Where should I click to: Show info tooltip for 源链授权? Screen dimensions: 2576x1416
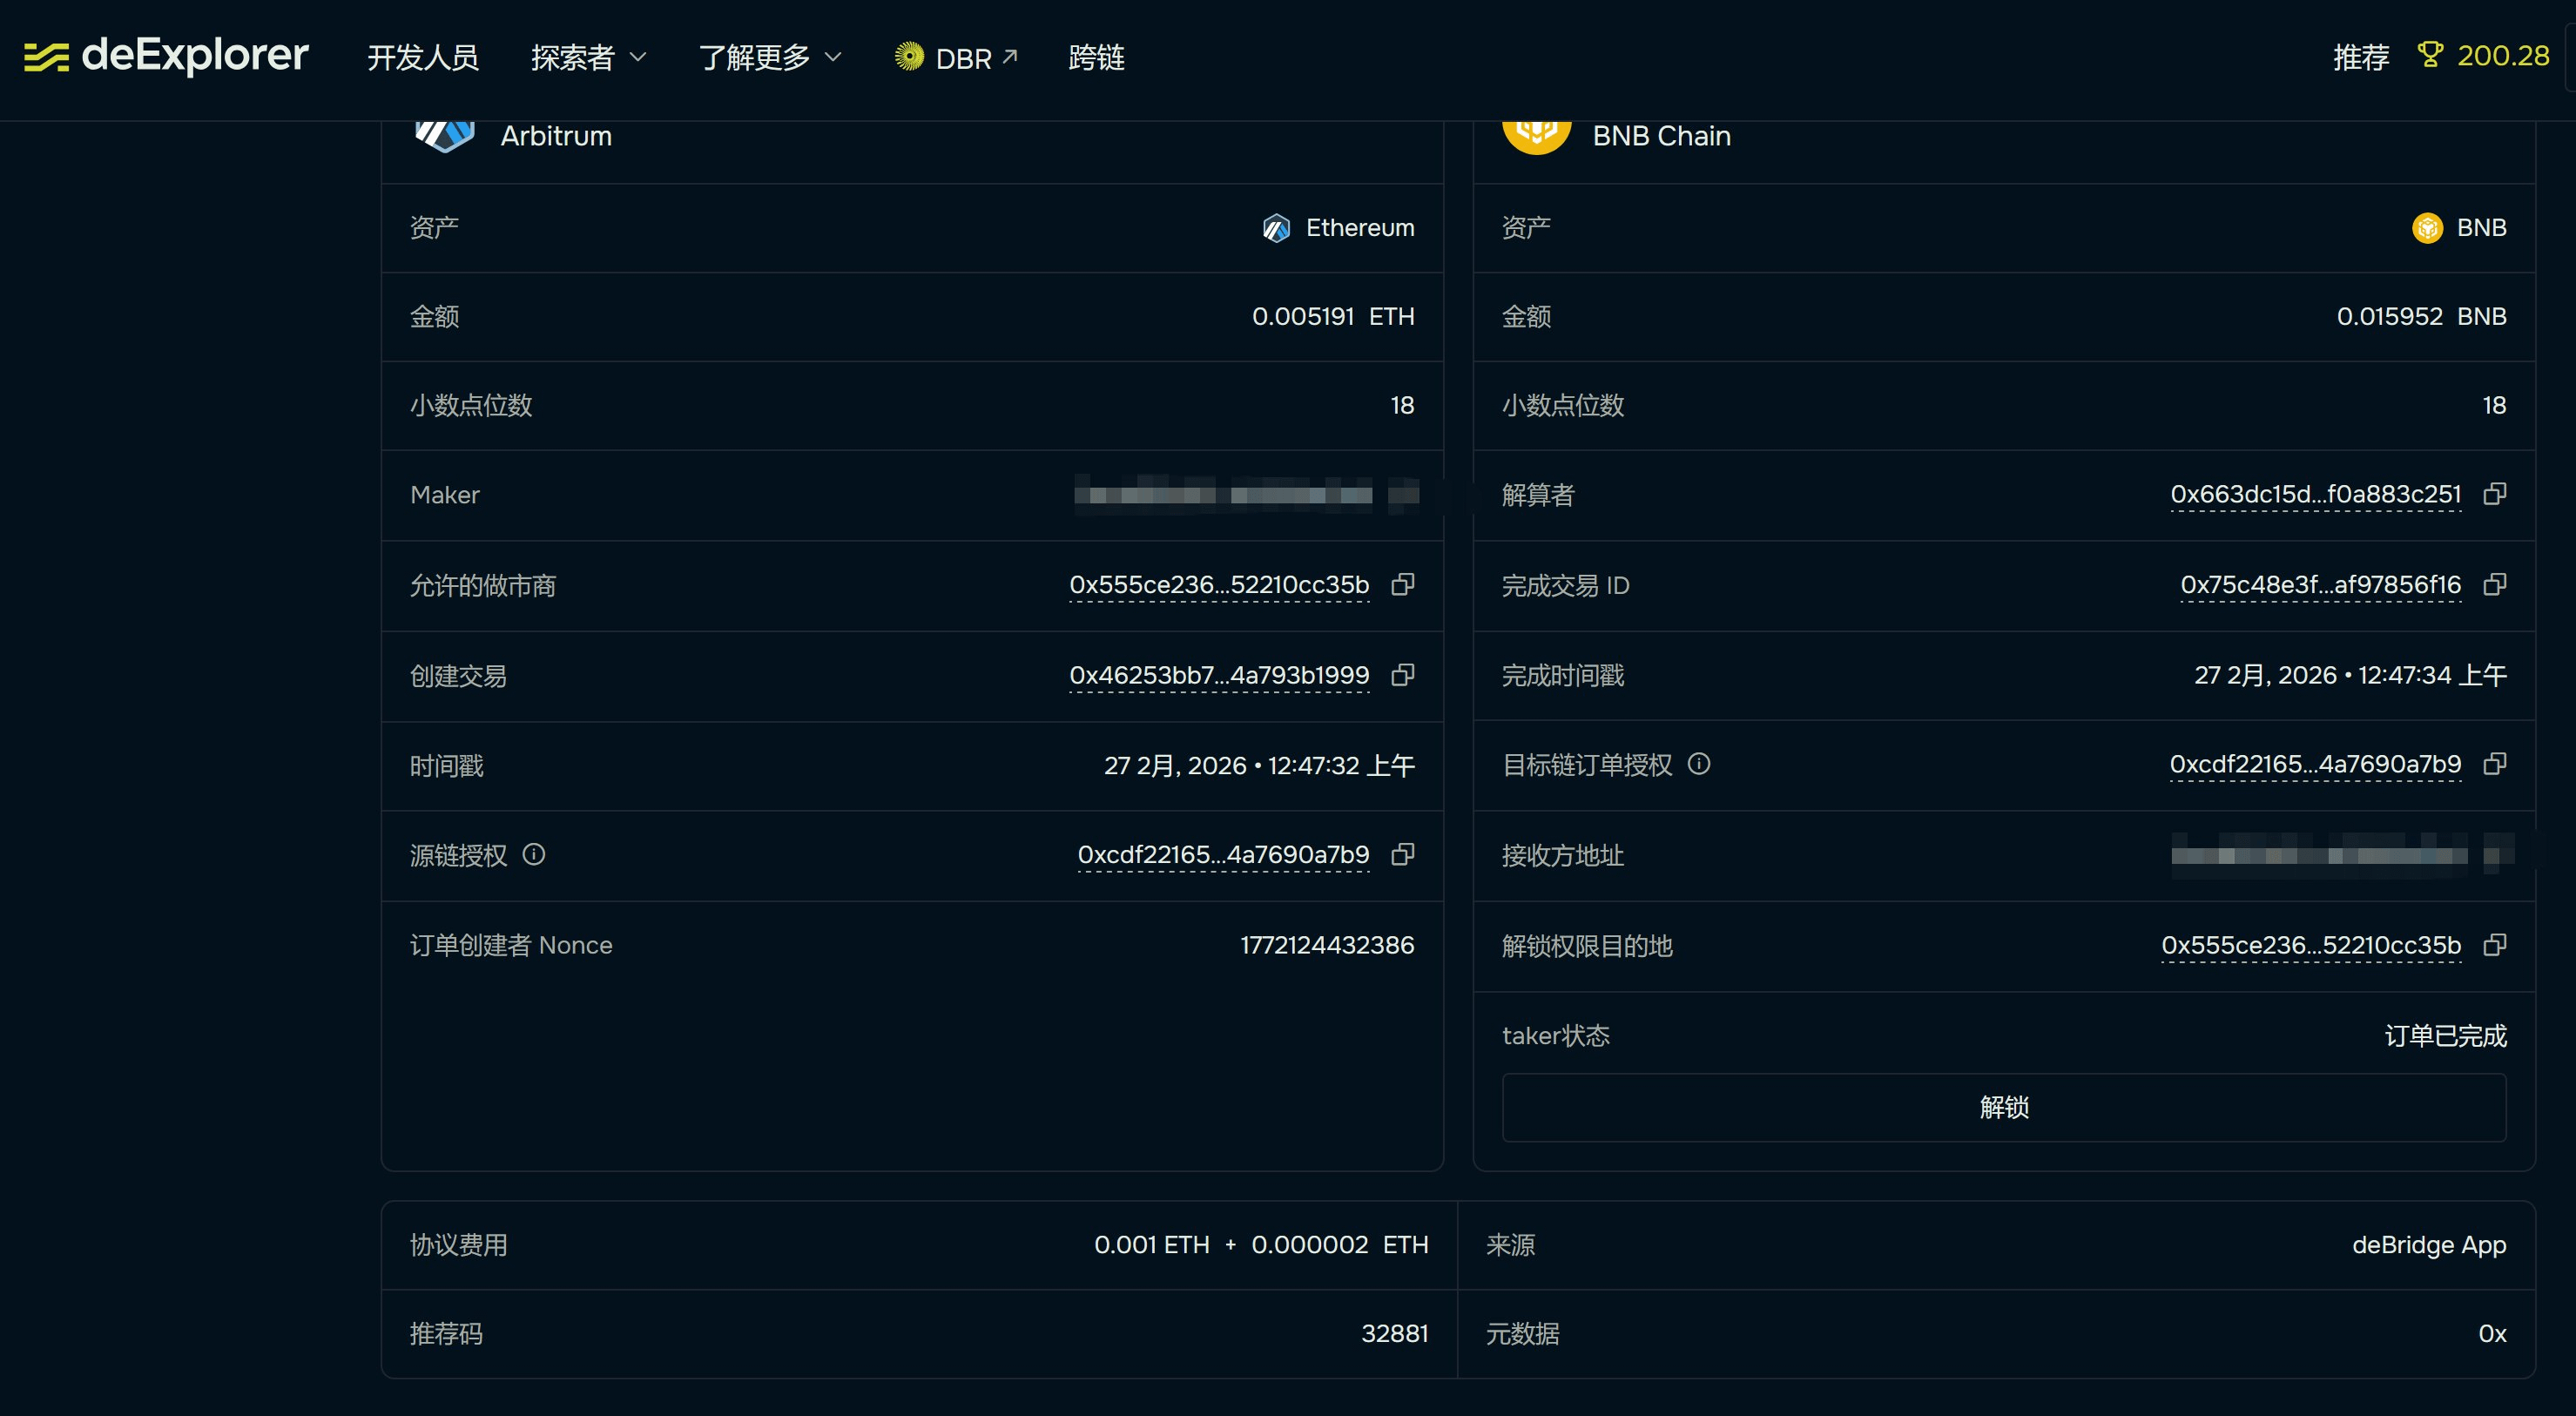pos(534,855)
